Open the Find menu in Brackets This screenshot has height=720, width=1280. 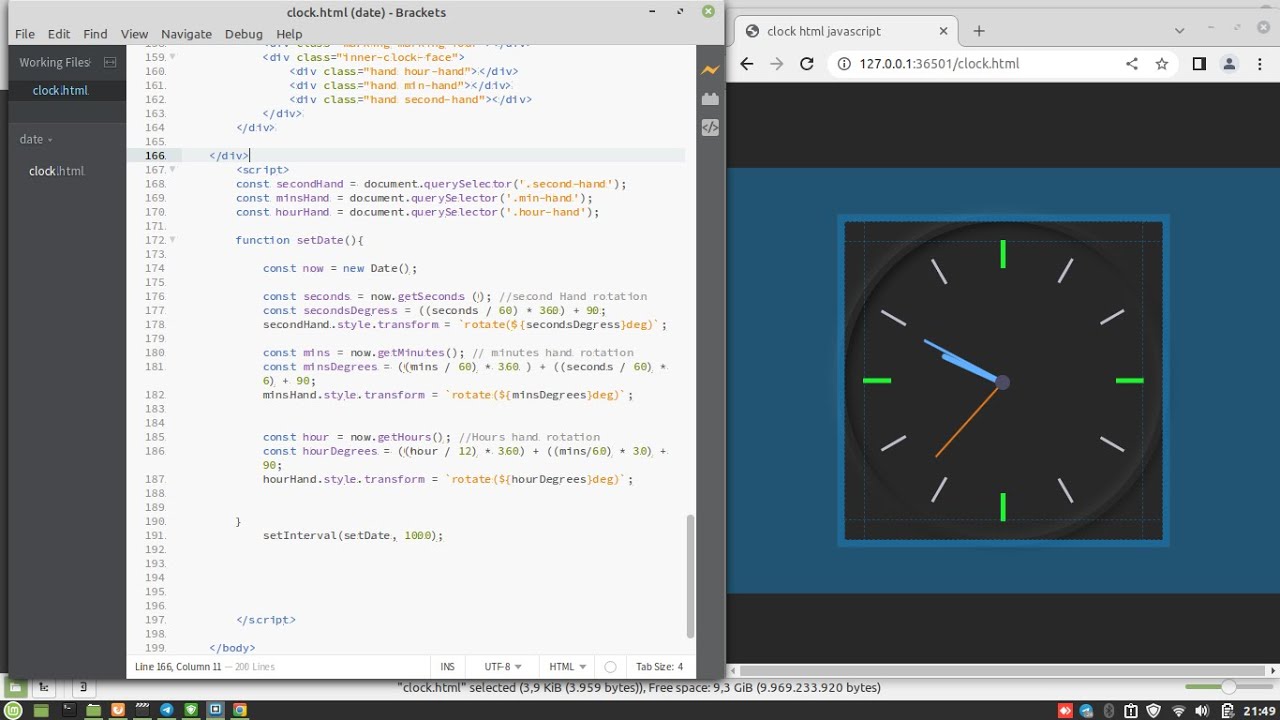[95, 34]
